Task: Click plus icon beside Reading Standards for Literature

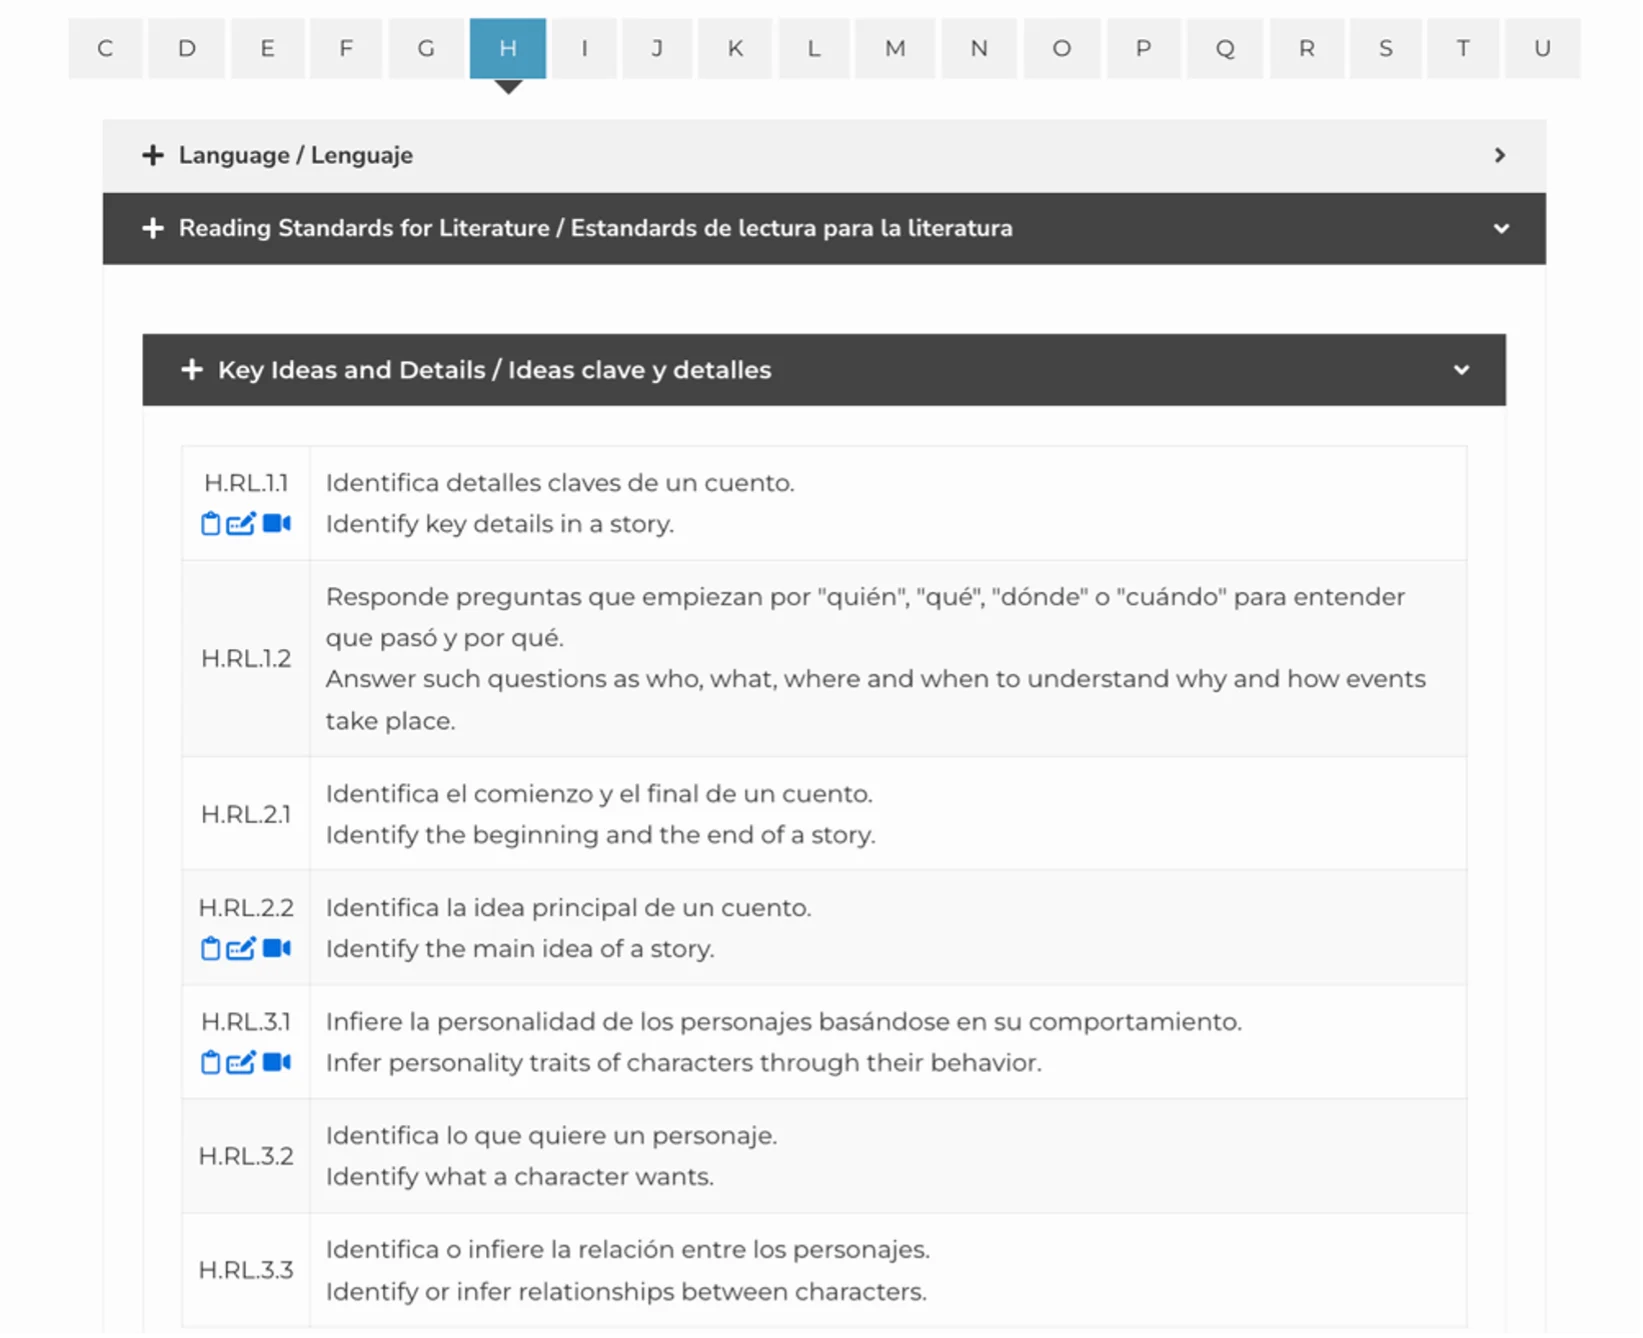Action: [x=153, y=228]
